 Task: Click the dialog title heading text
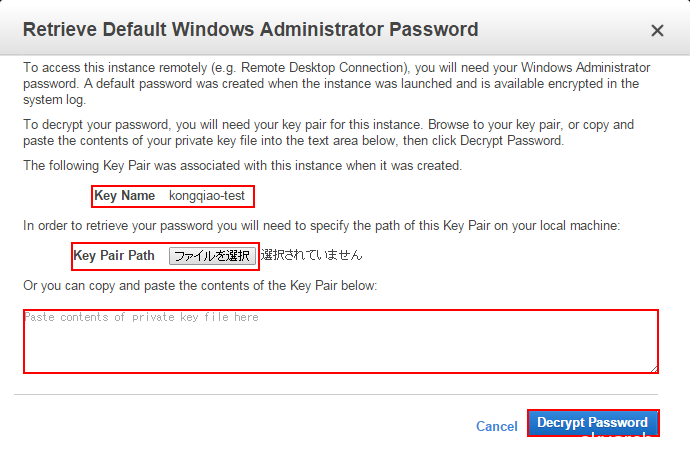[250, 30]
